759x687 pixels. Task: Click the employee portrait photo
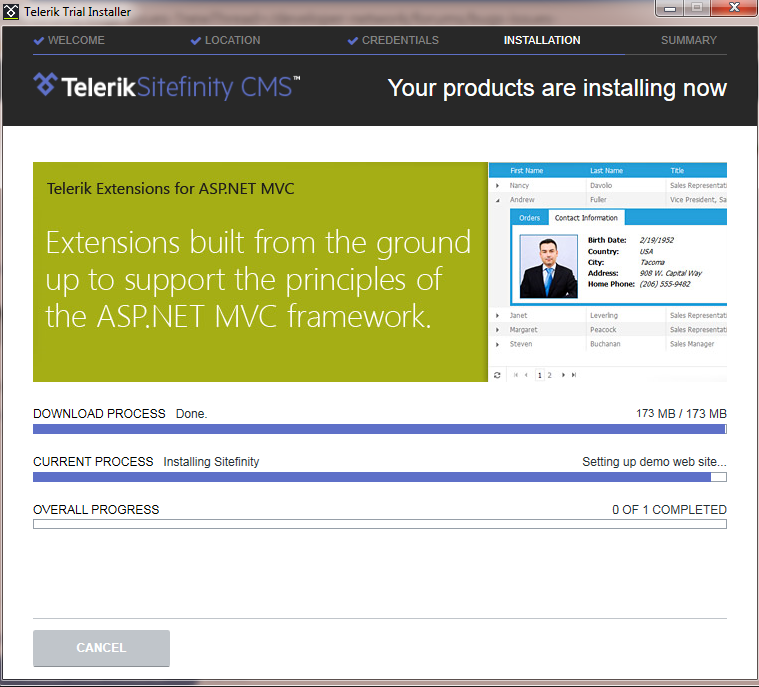tap(548, 266)
